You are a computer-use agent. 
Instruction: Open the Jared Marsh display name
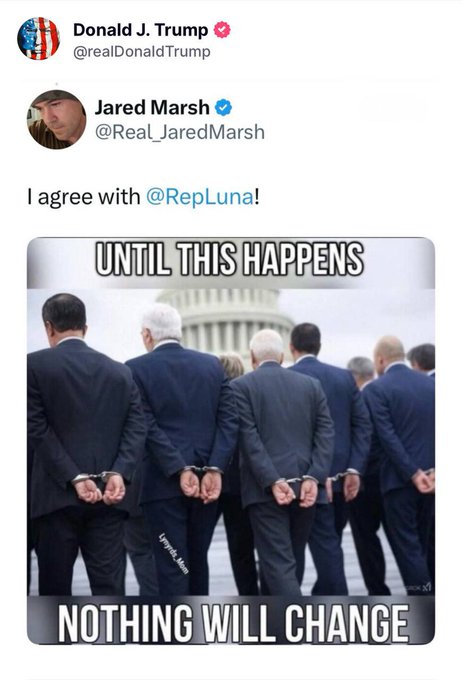[x=152, y=108]
